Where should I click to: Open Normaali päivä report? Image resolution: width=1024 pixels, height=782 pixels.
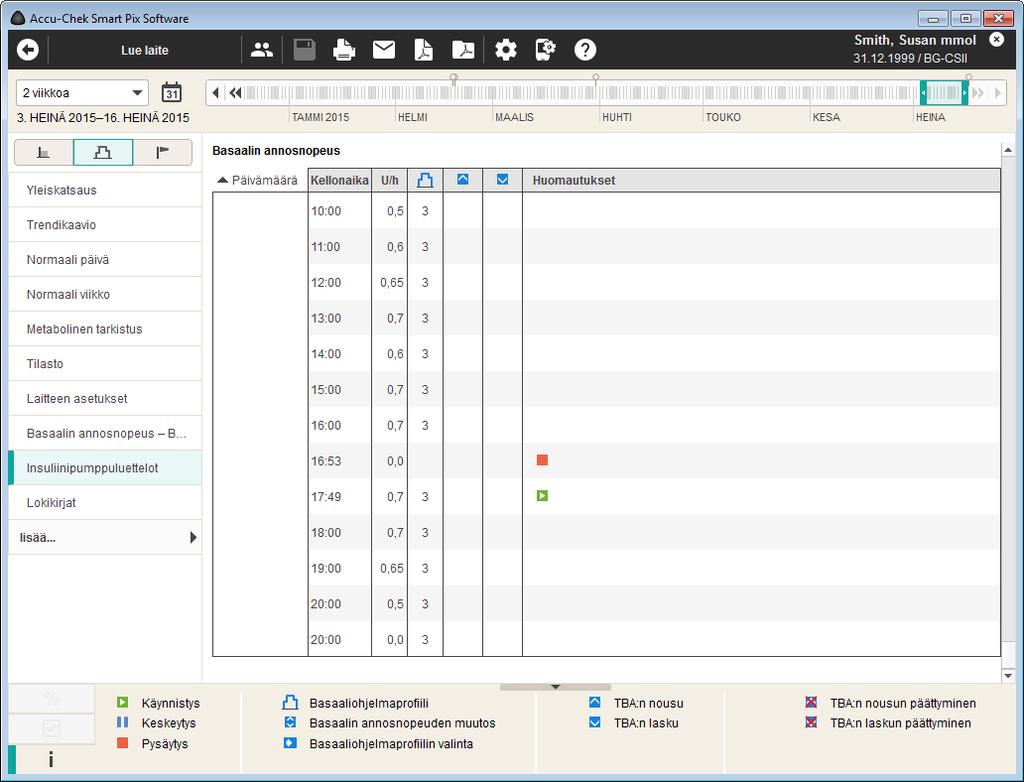pyautogui.click(x=105, y=259)
